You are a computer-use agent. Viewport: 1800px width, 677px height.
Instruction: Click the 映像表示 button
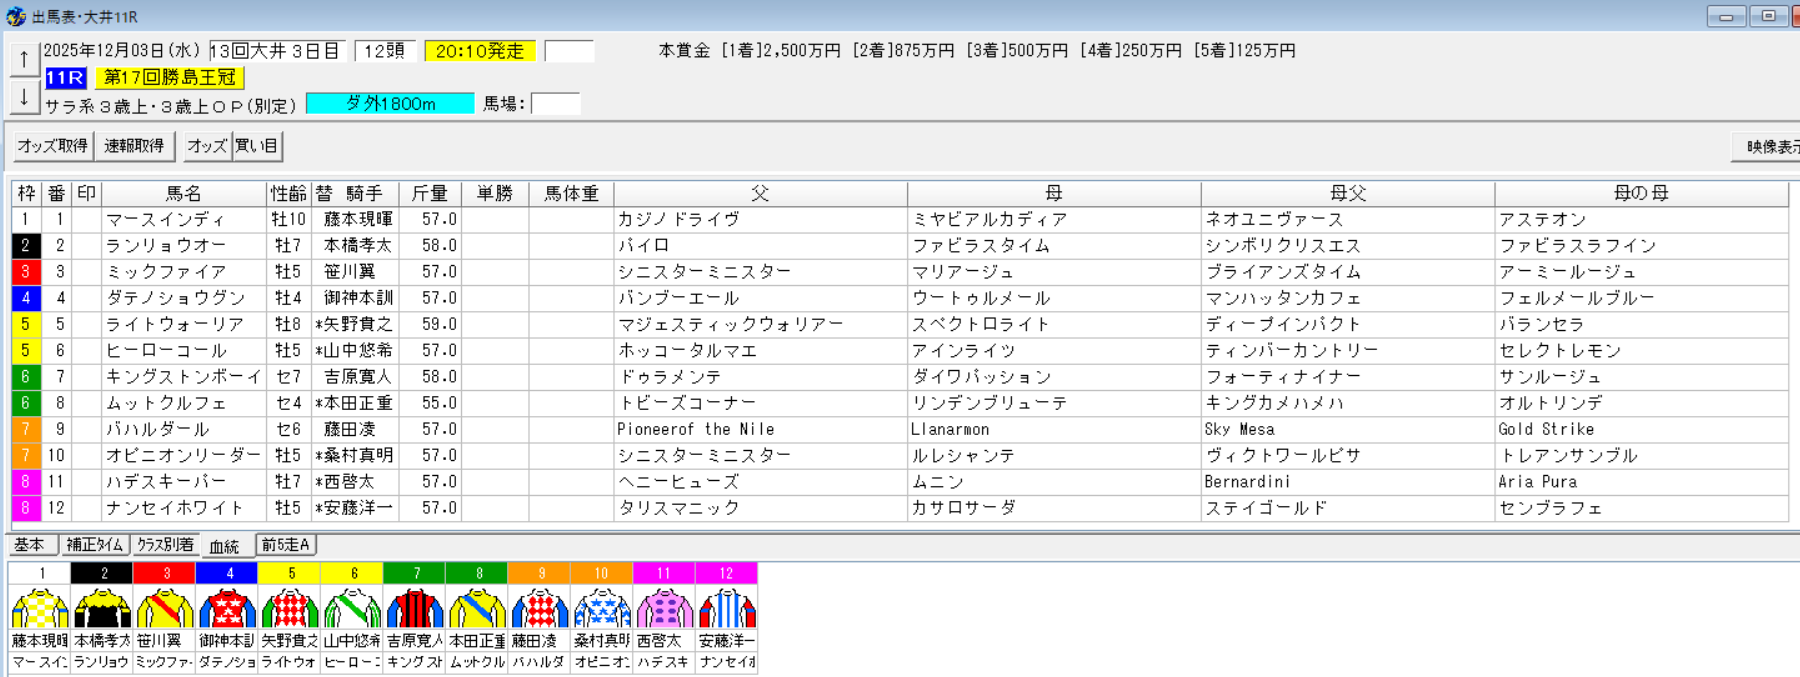pyautogui.click(x=1768, y=147)
